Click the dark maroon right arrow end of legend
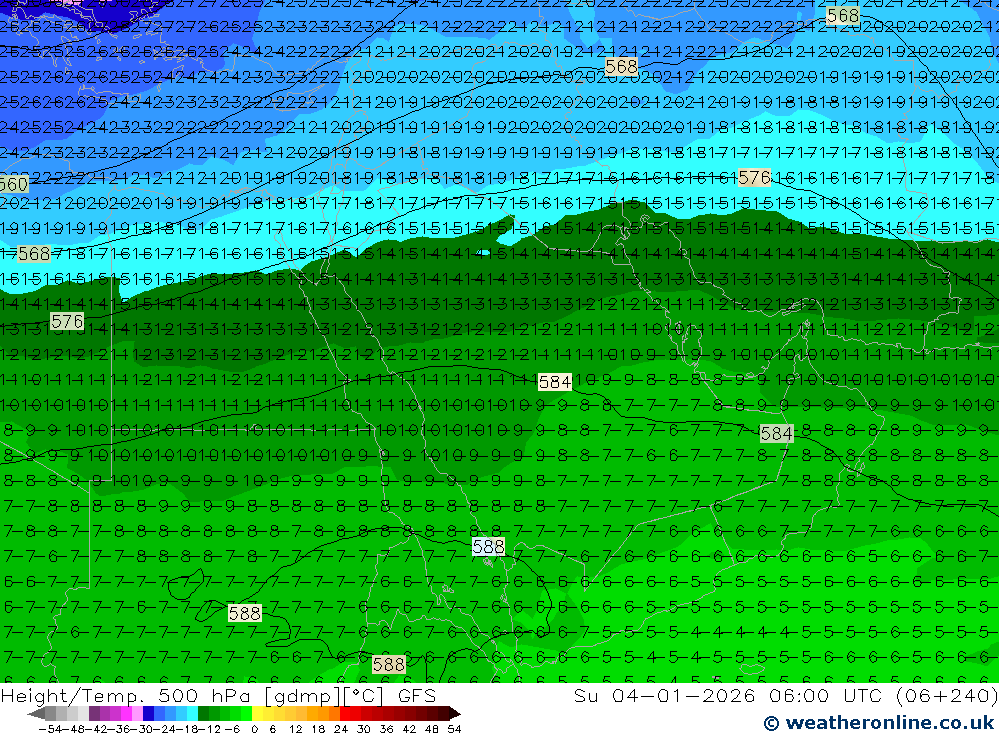The height and width of the screenshot is (733, 1000). coord(453,713)
